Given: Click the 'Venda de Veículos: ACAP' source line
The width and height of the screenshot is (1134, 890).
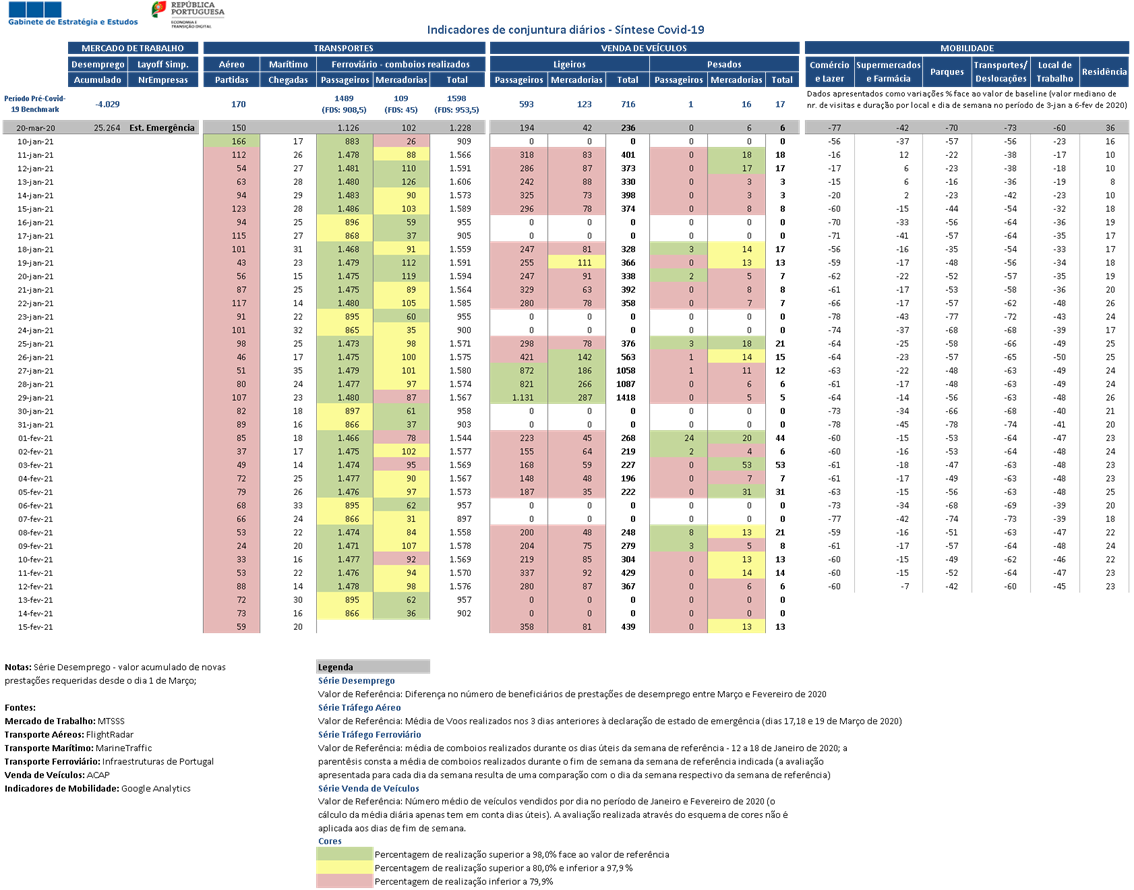Looking at the screenshot, I should coord(57,774).
